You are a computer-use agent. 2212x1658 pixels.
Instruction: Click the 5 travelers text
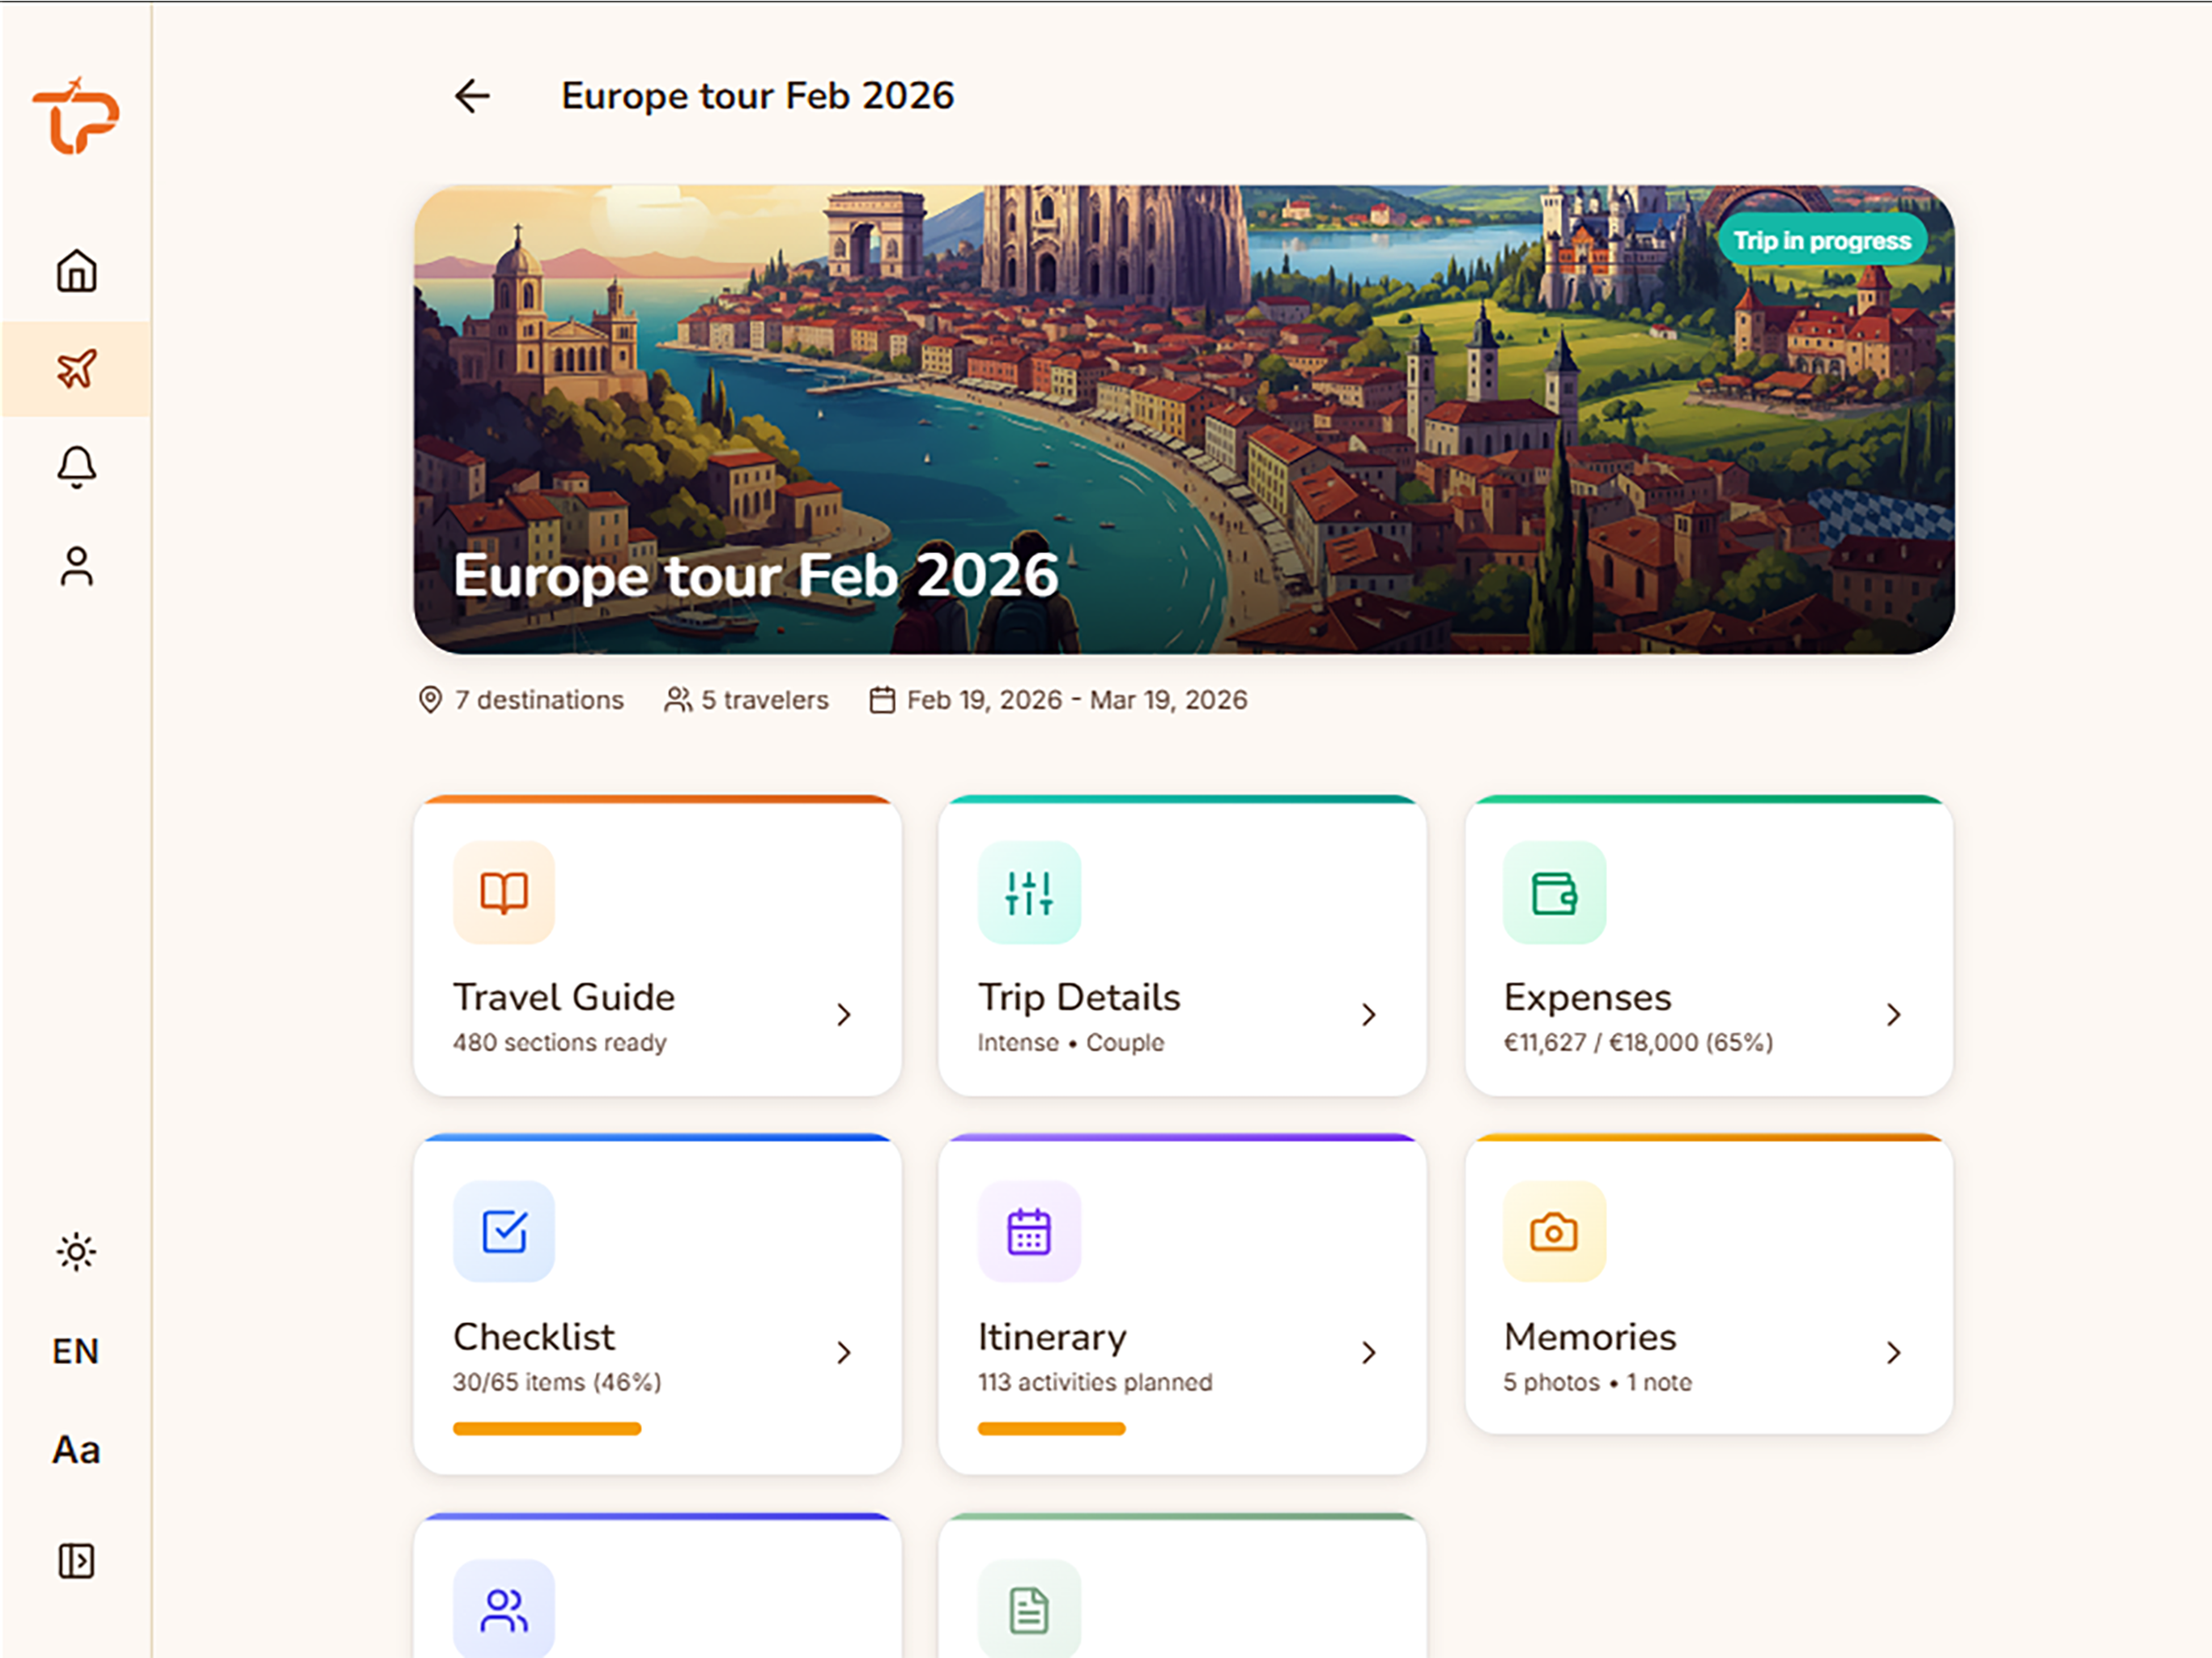point(765,700)
